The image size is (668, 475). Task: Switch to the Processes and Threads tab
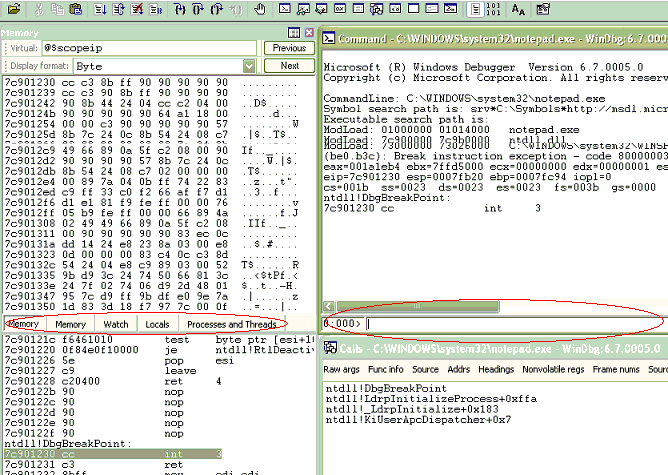click(x=231, y=324)
